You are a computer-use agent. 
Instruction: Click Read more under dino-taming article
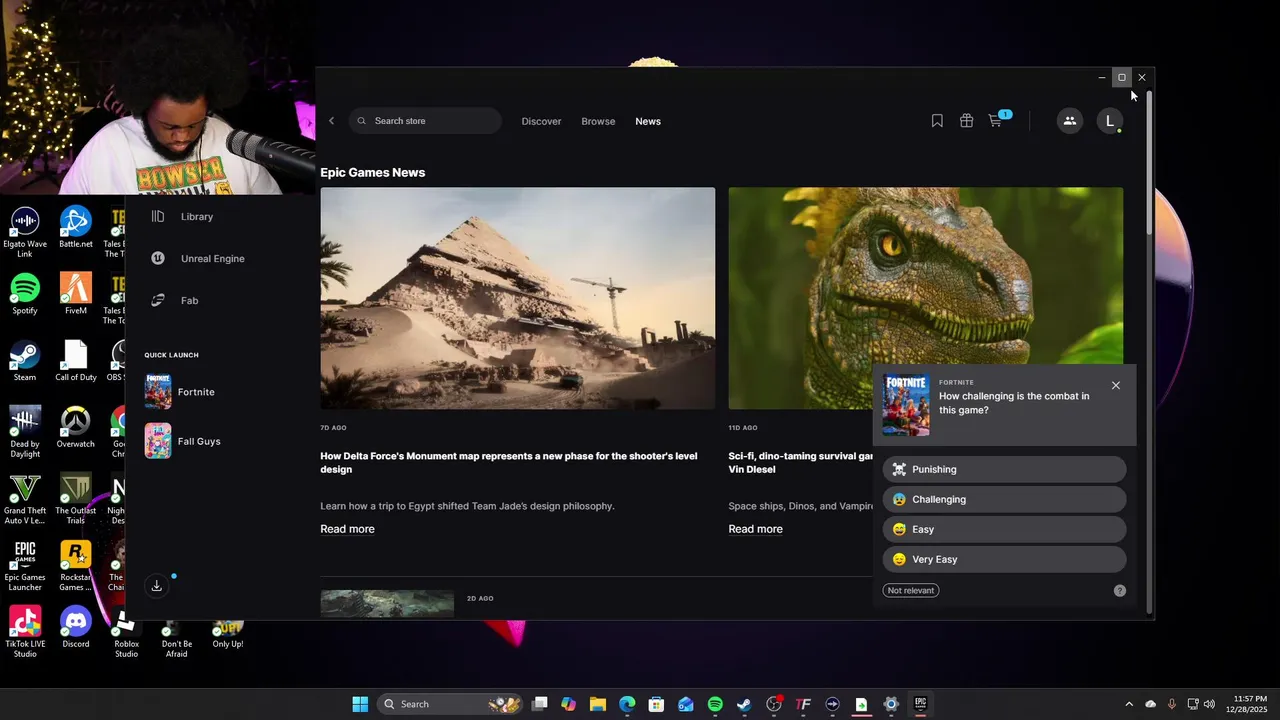755,529
